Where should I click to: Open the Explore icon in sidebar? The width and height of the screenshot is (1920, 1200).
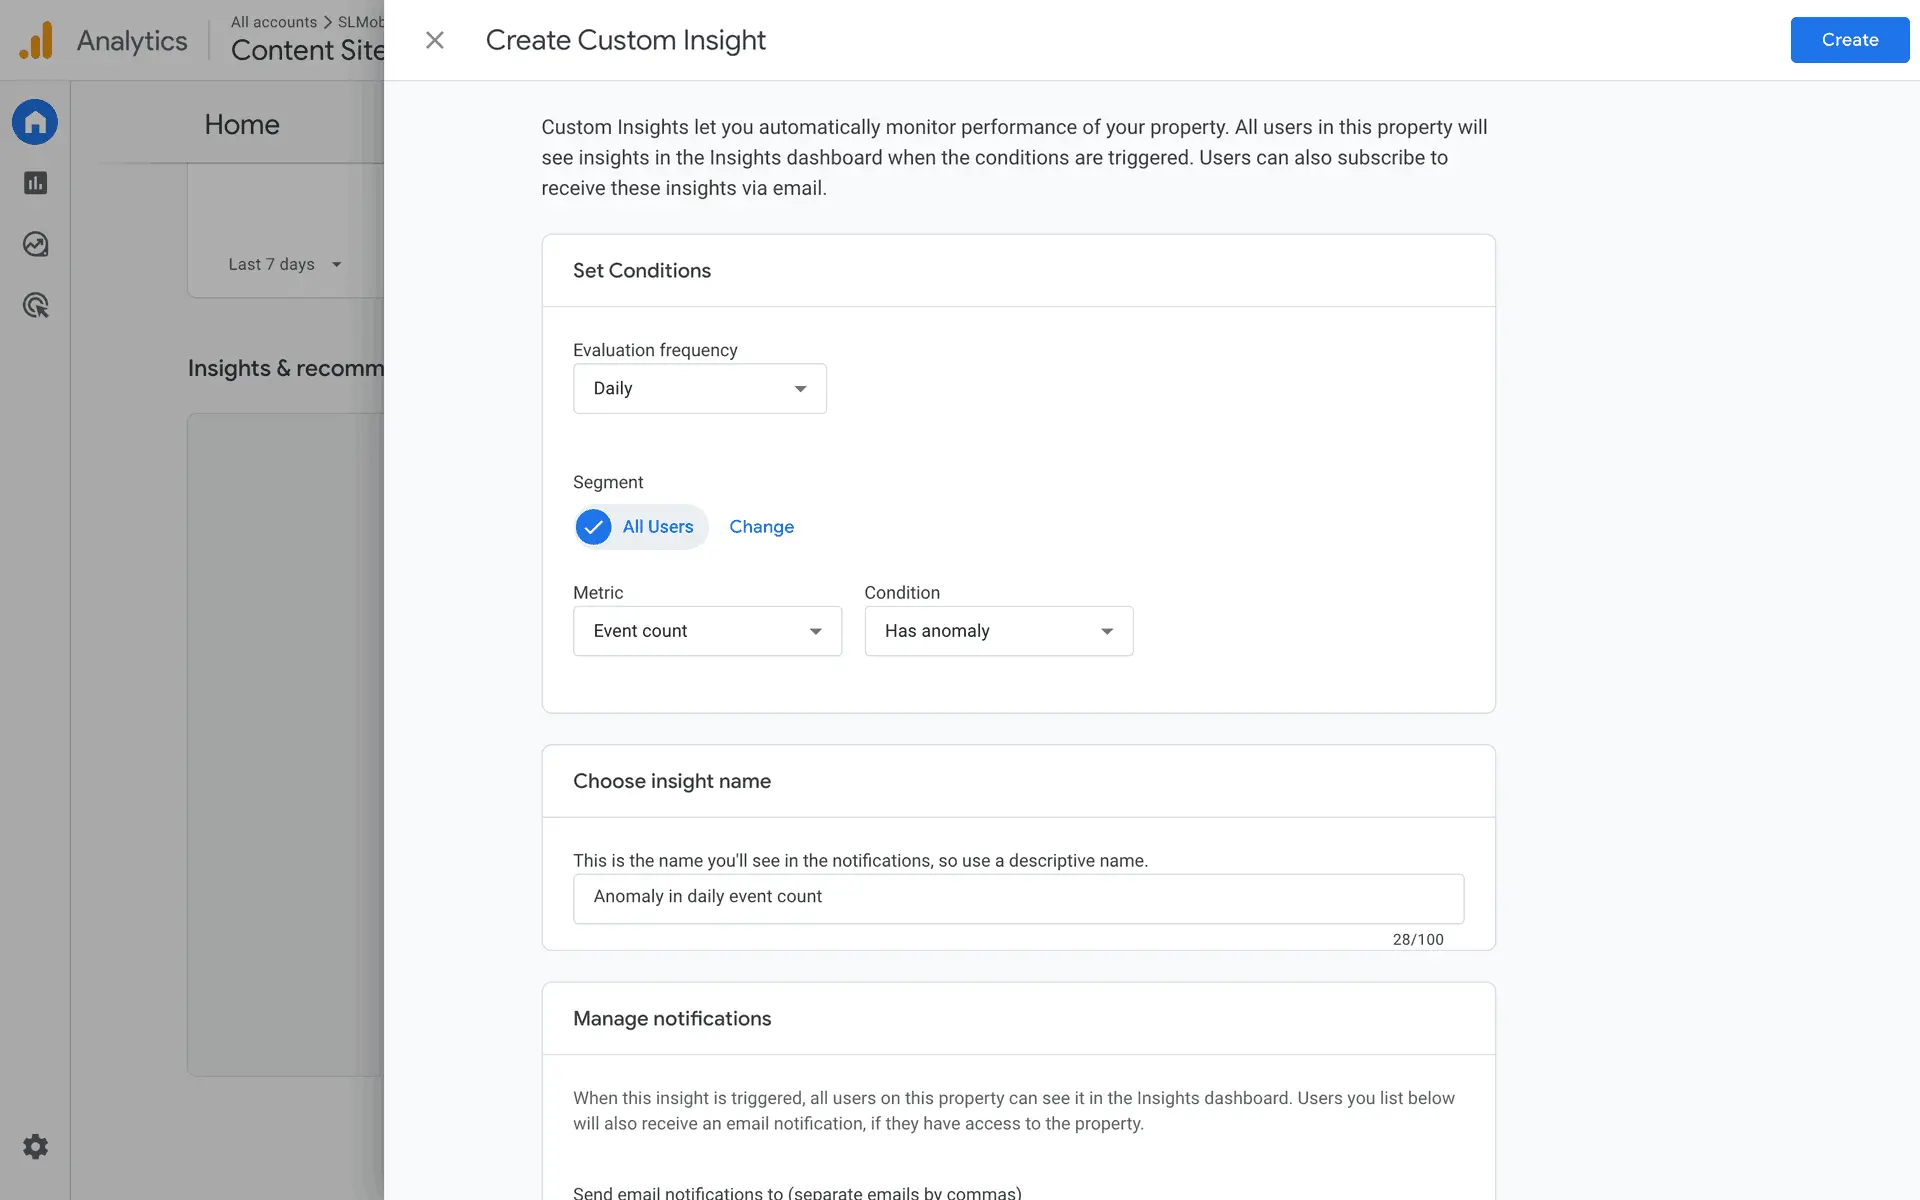pos(35,244)
